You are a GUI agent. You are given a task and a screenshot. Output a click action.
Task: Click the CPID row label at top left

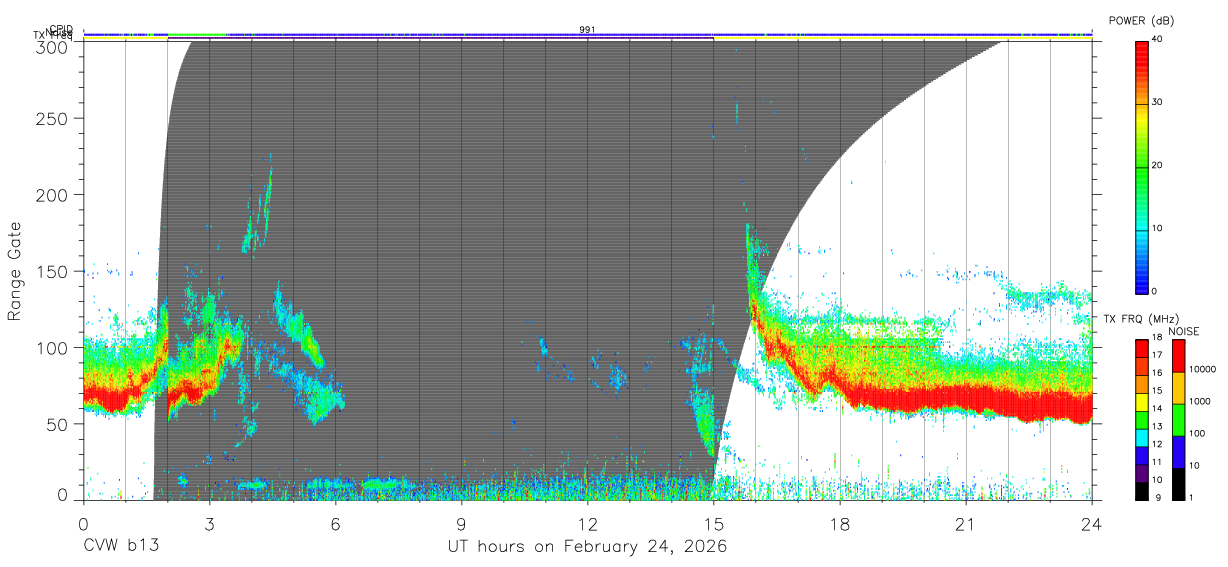pyautogui.click(x=61, y=29)
